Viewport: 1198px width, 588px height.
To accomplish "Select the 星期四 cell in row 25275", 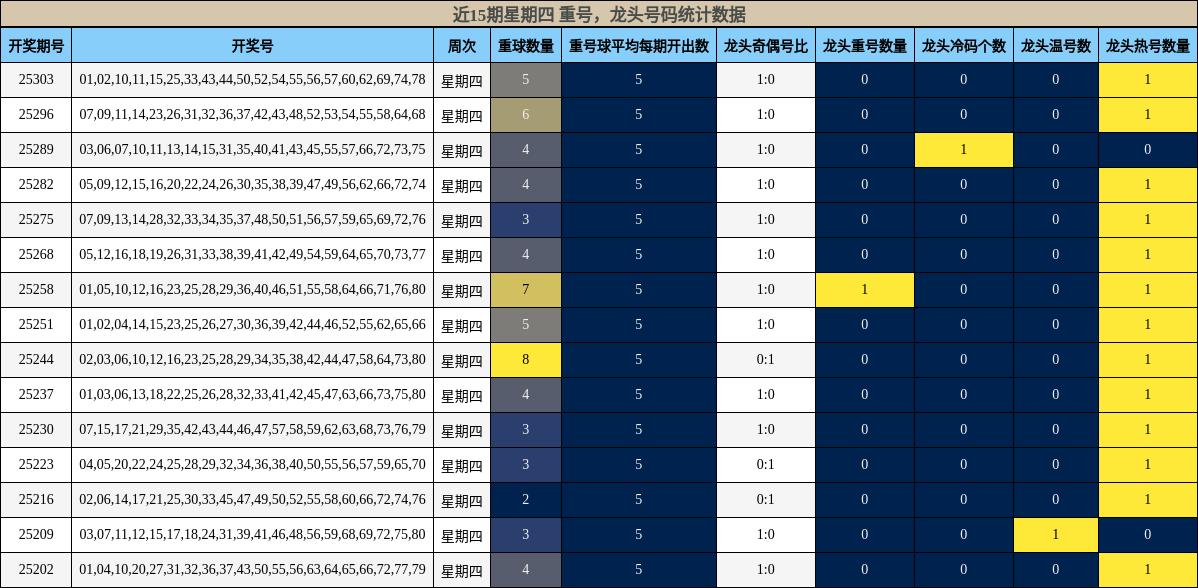I will pos(461,219).
